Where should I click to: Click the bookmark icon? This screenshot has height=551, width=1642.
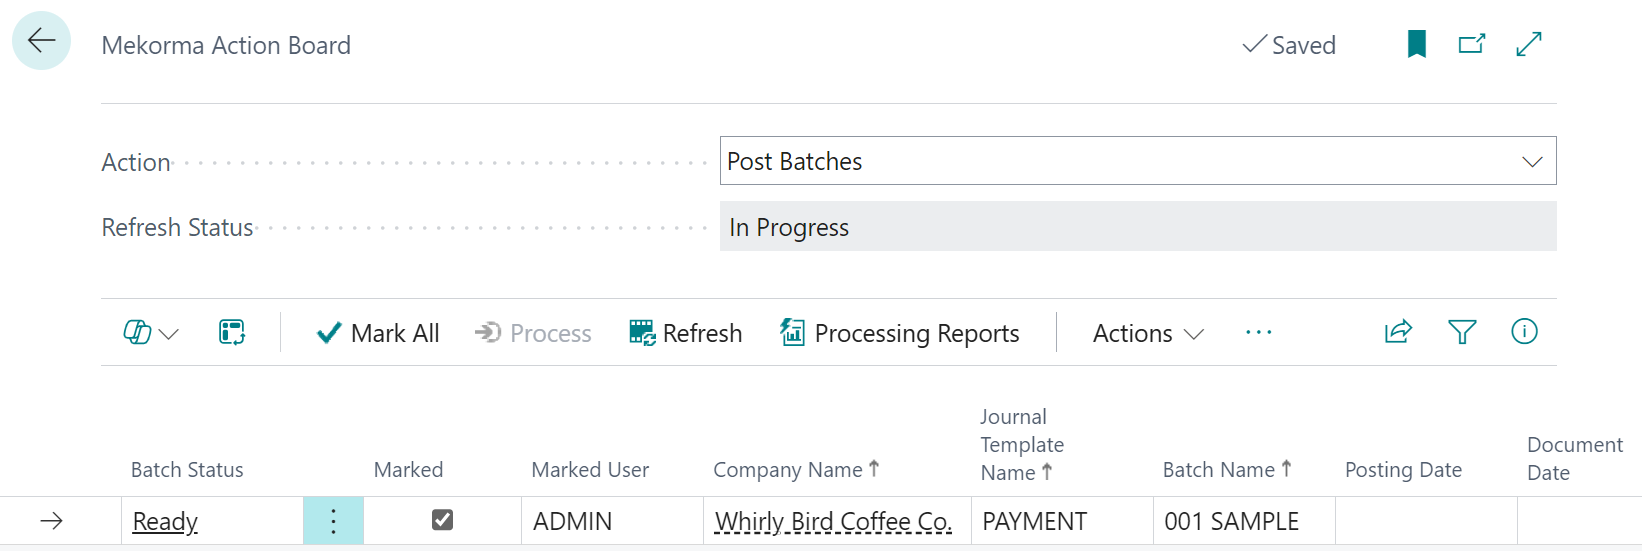click(x=1416, y=44)
